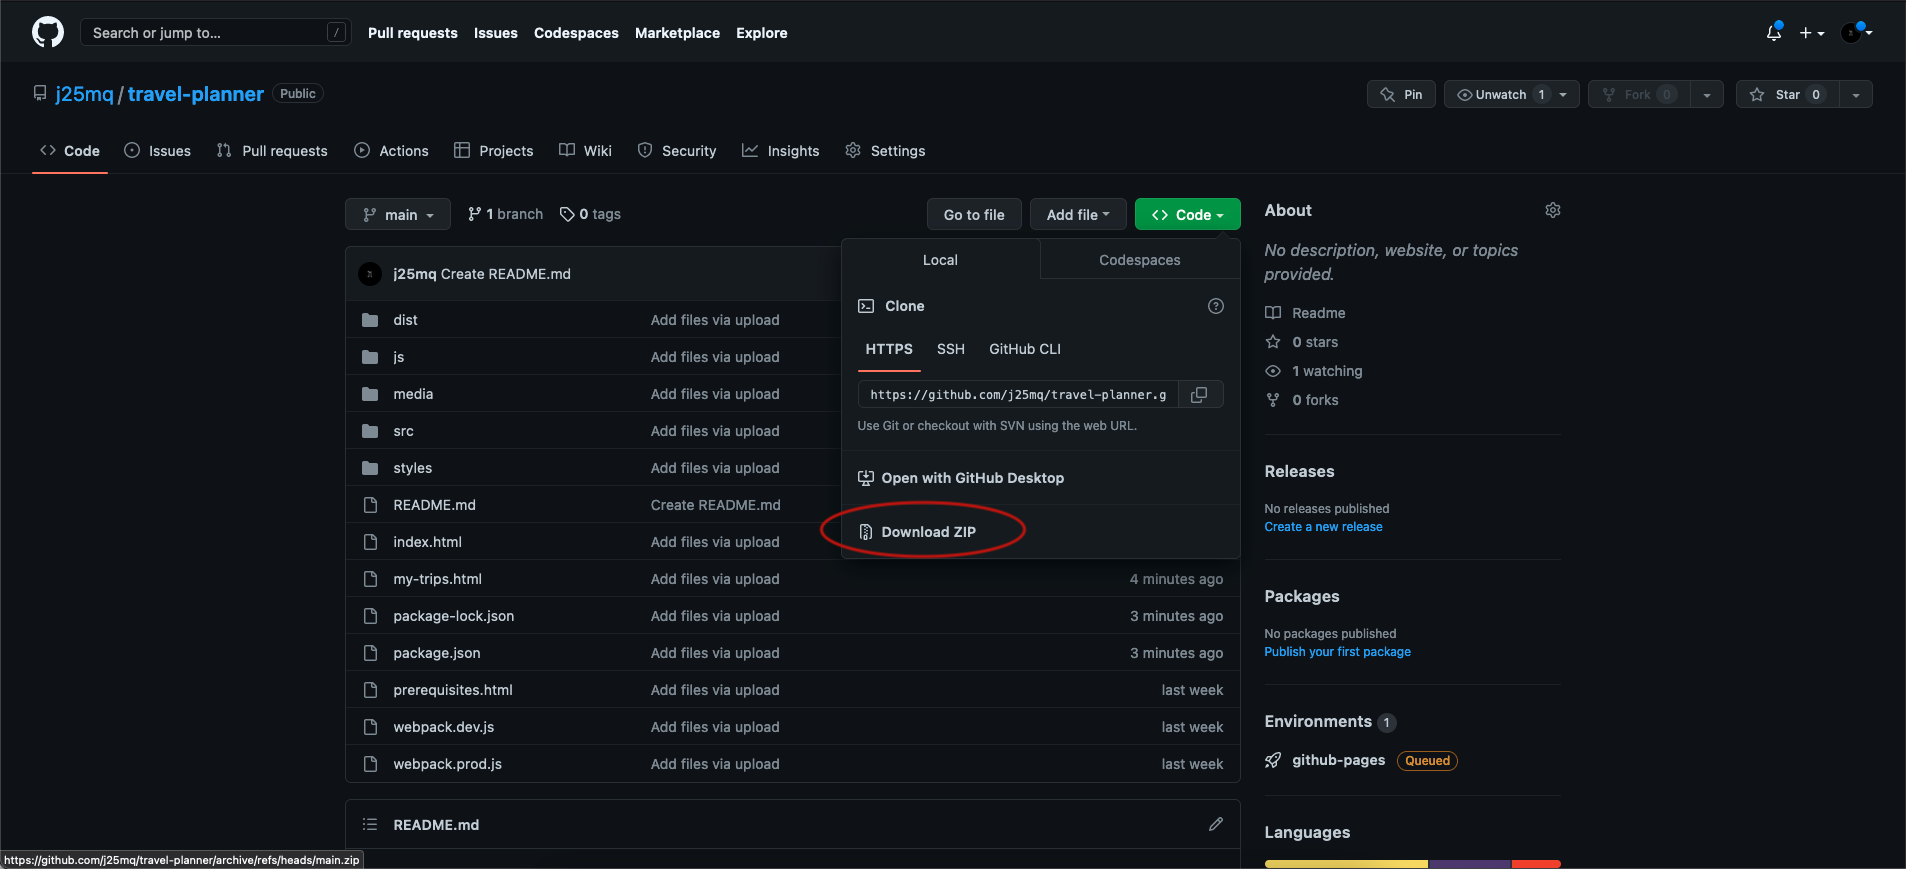Open the plus create-new dropdown
The image size is (1906, 869).
point(1812,33)
